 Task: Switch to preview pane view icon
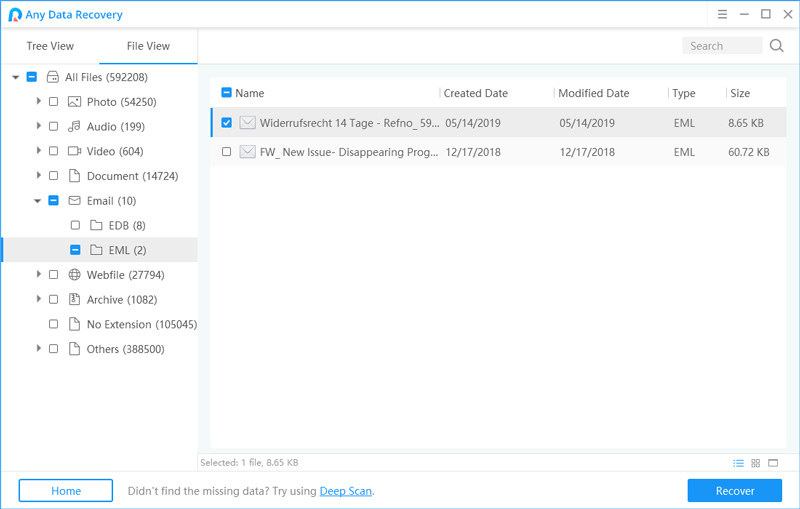pos(773,463)
